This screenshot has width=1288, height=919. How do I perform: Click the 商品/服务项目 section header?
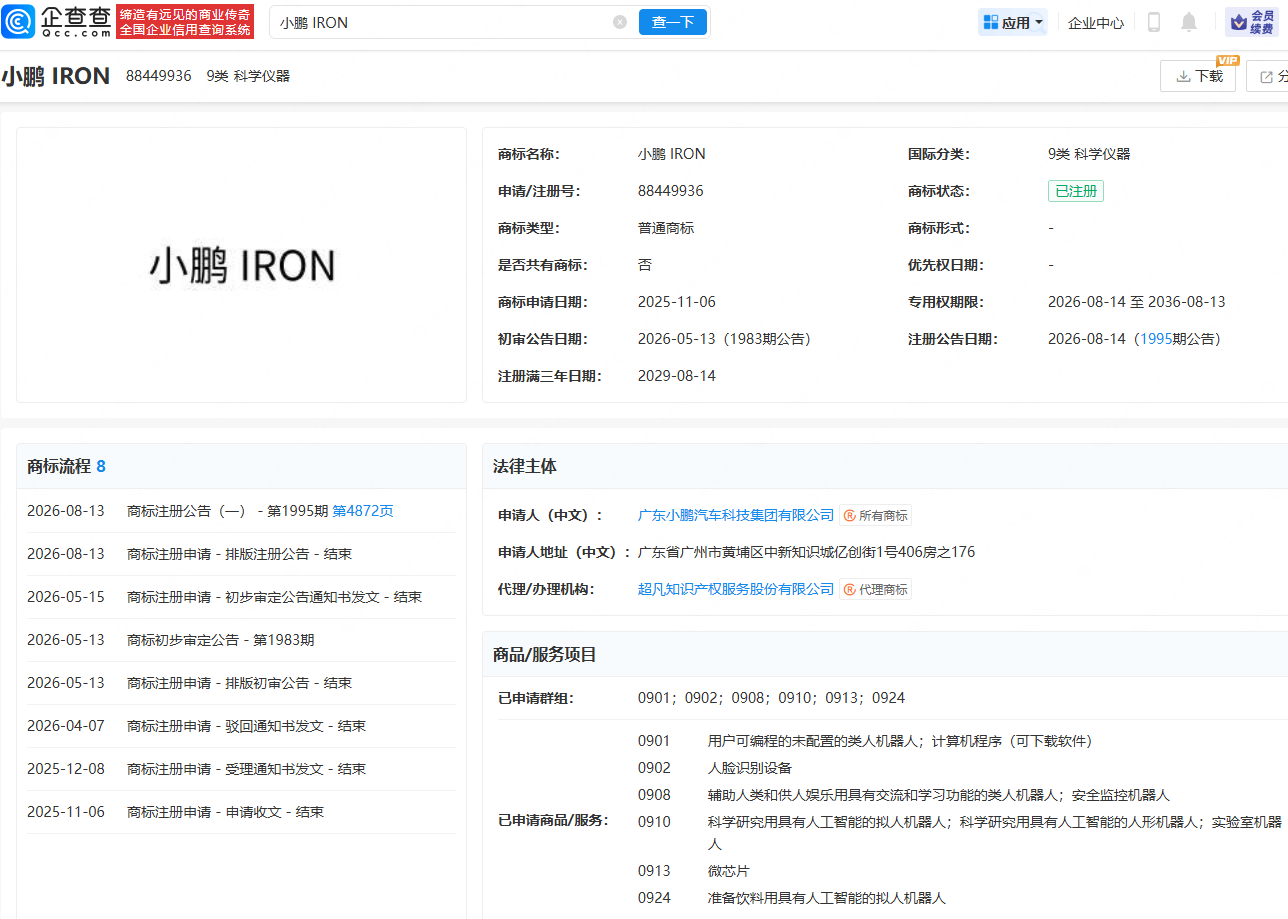pos(545,655)
